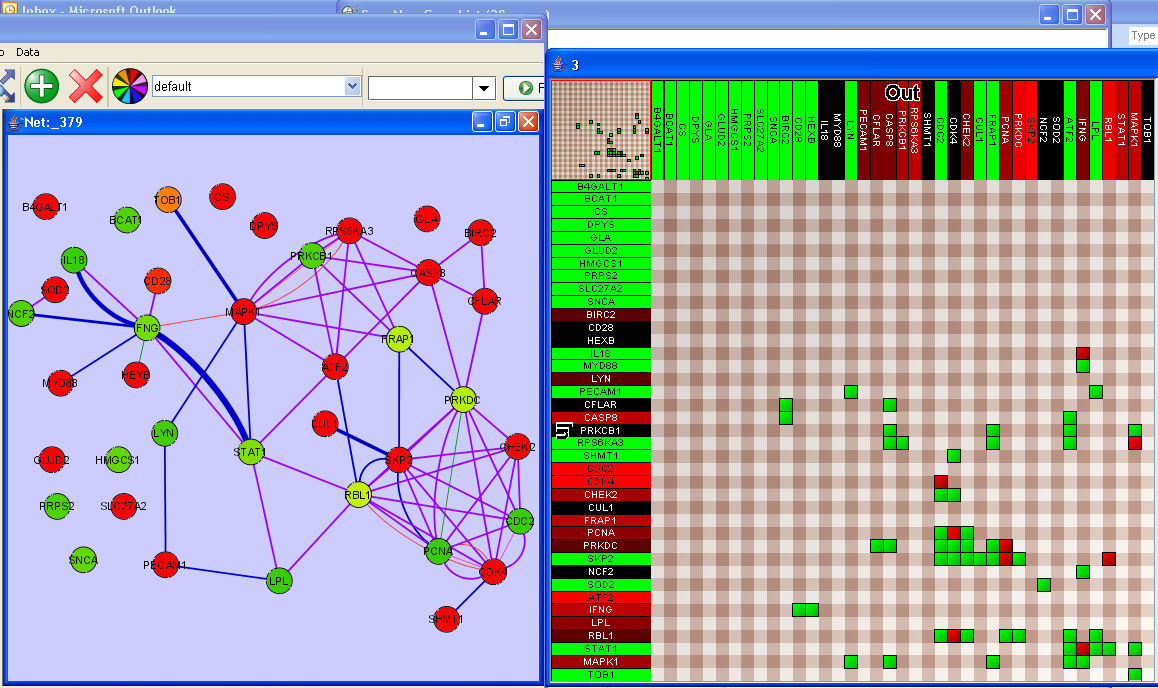Screen dimensions: 1158x688
Task: Click the SKP2 node in the network
Action: click(x=399, y=459)
